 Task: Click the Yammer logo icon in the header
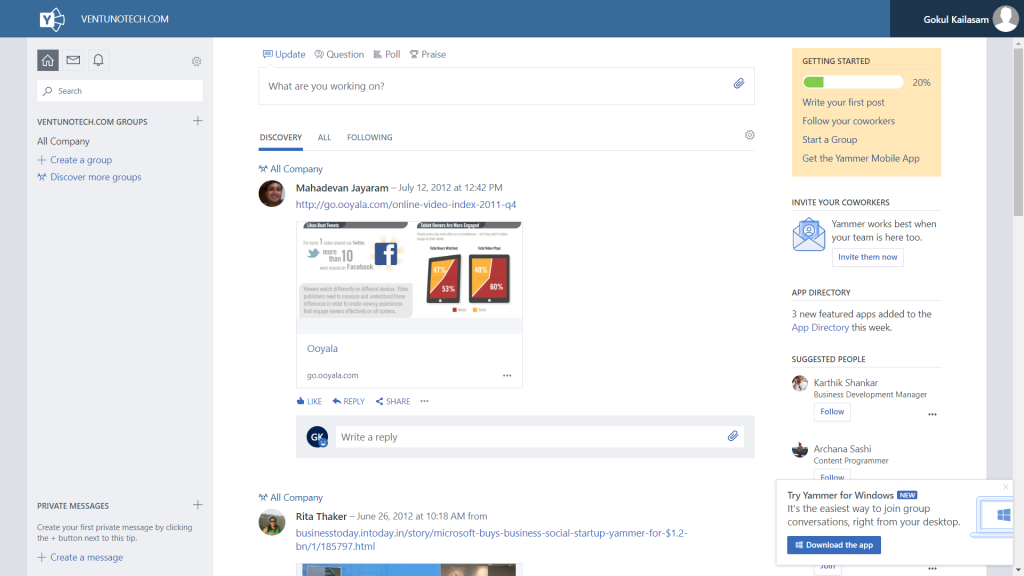click(52, 19)
